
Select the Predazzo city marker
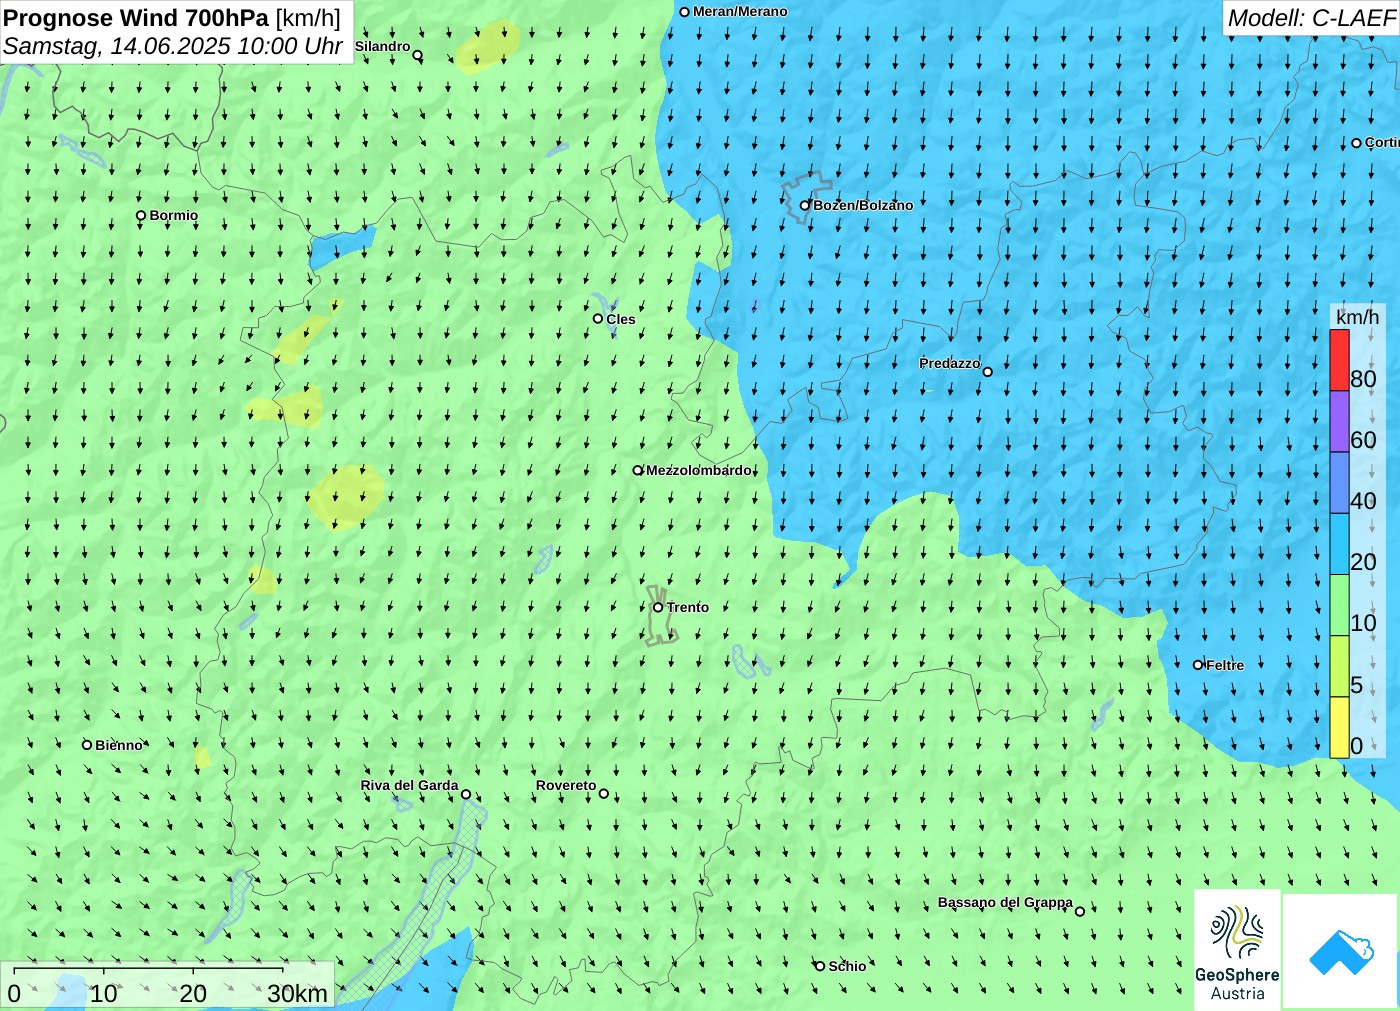point(988,371)
